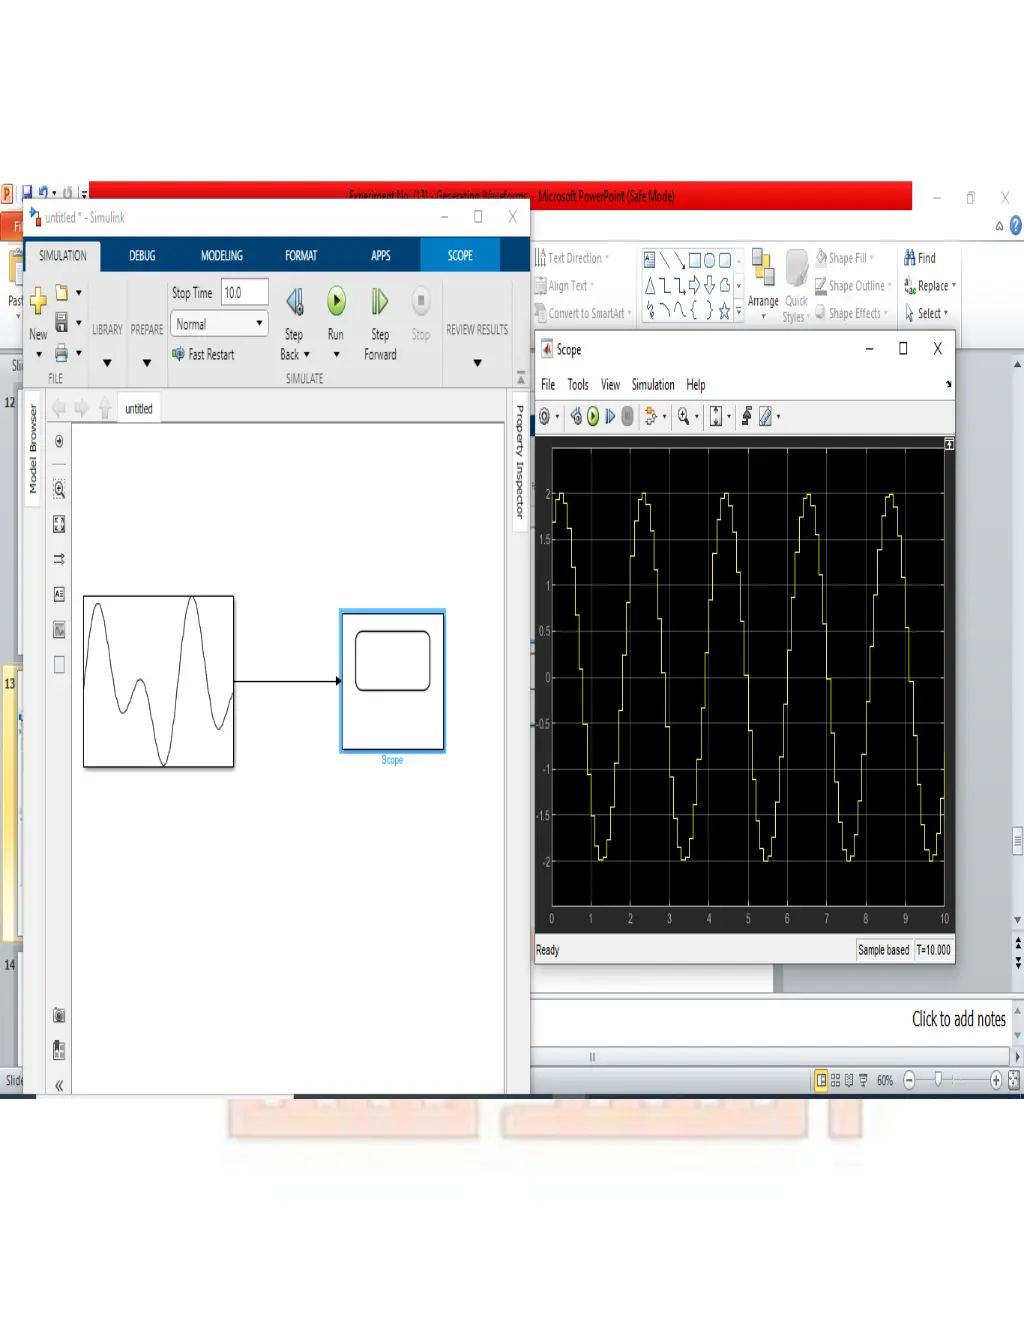Click the Scope cursor measurements ruler icon

(x=765, y=417)
